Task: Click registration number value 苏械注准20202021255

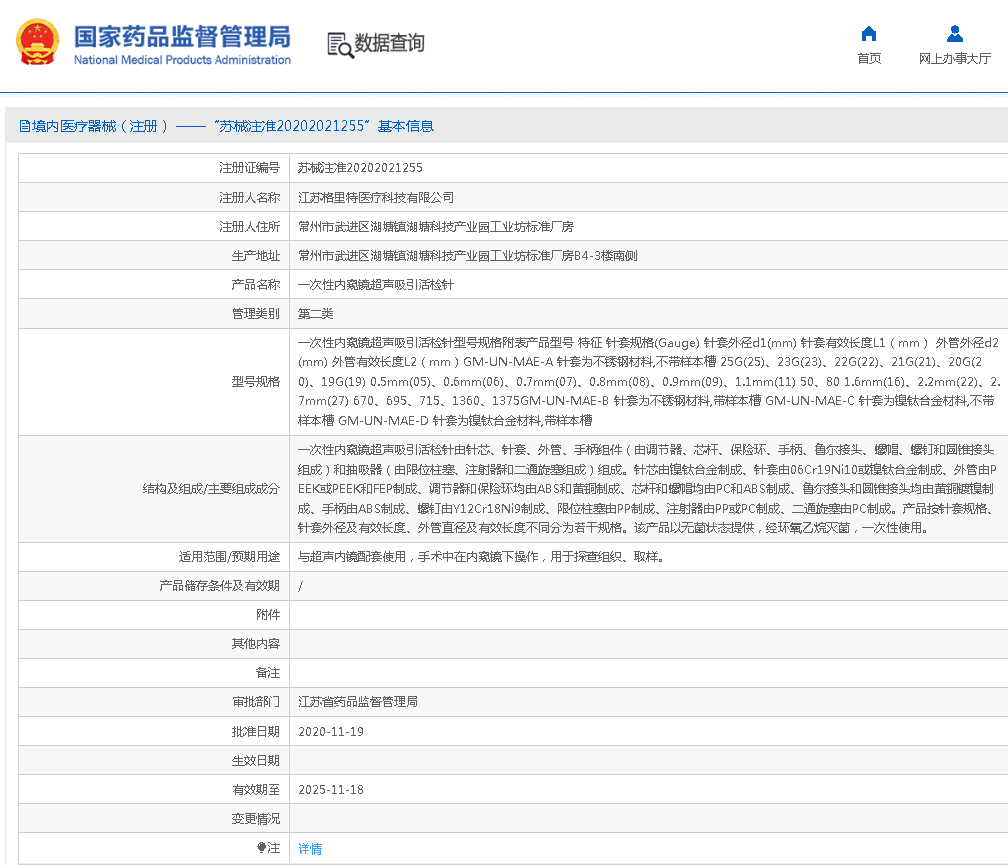Action: tap(360, 168)
